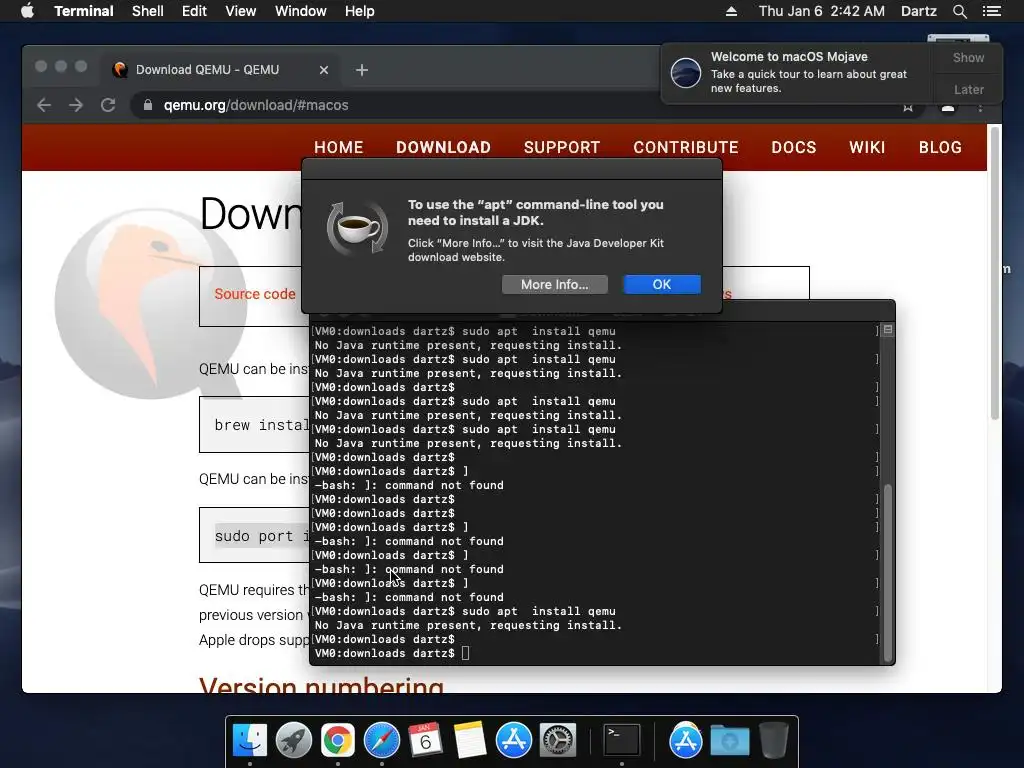Open System Preferences from the Dock

(558, 741)
